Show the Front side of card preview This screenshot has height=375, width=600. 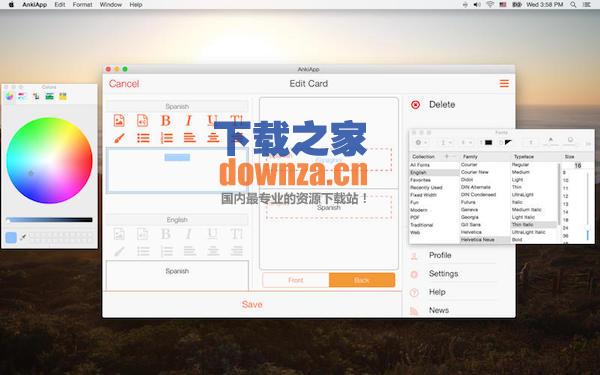coord(296,280)
